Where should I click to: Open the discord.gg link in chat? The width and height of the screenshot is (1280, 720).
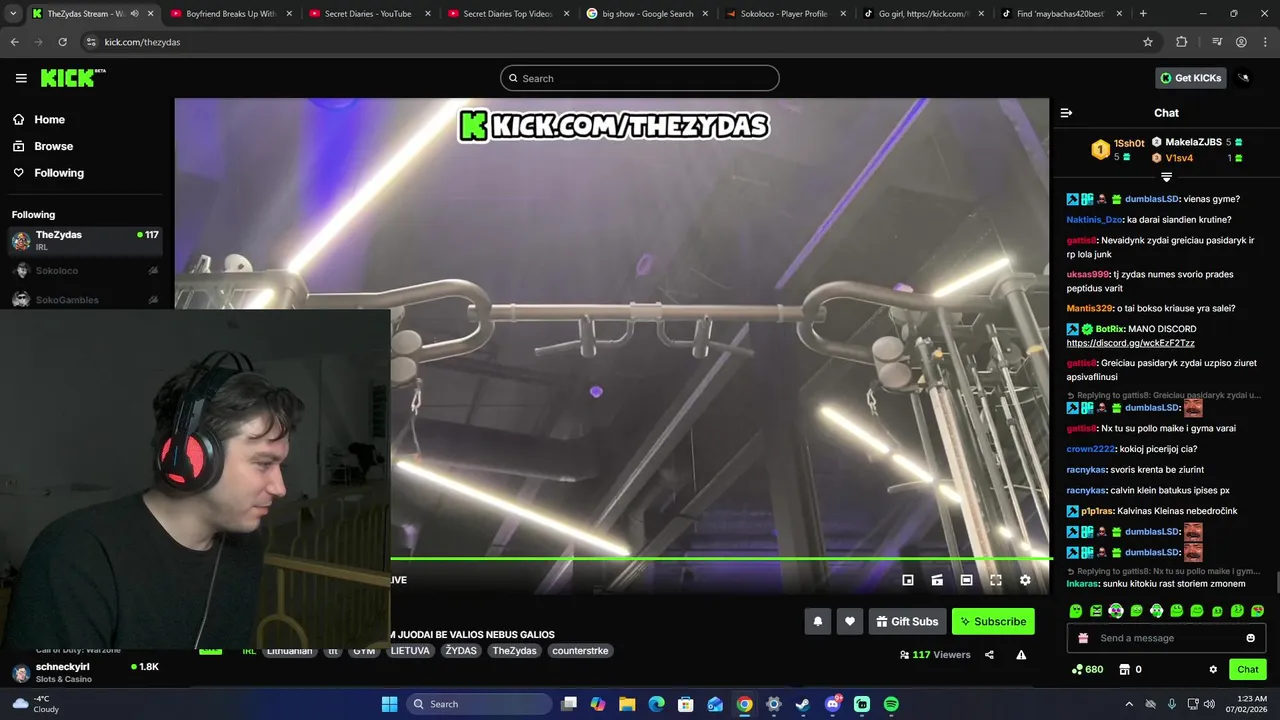click(x=1130, y=343)
